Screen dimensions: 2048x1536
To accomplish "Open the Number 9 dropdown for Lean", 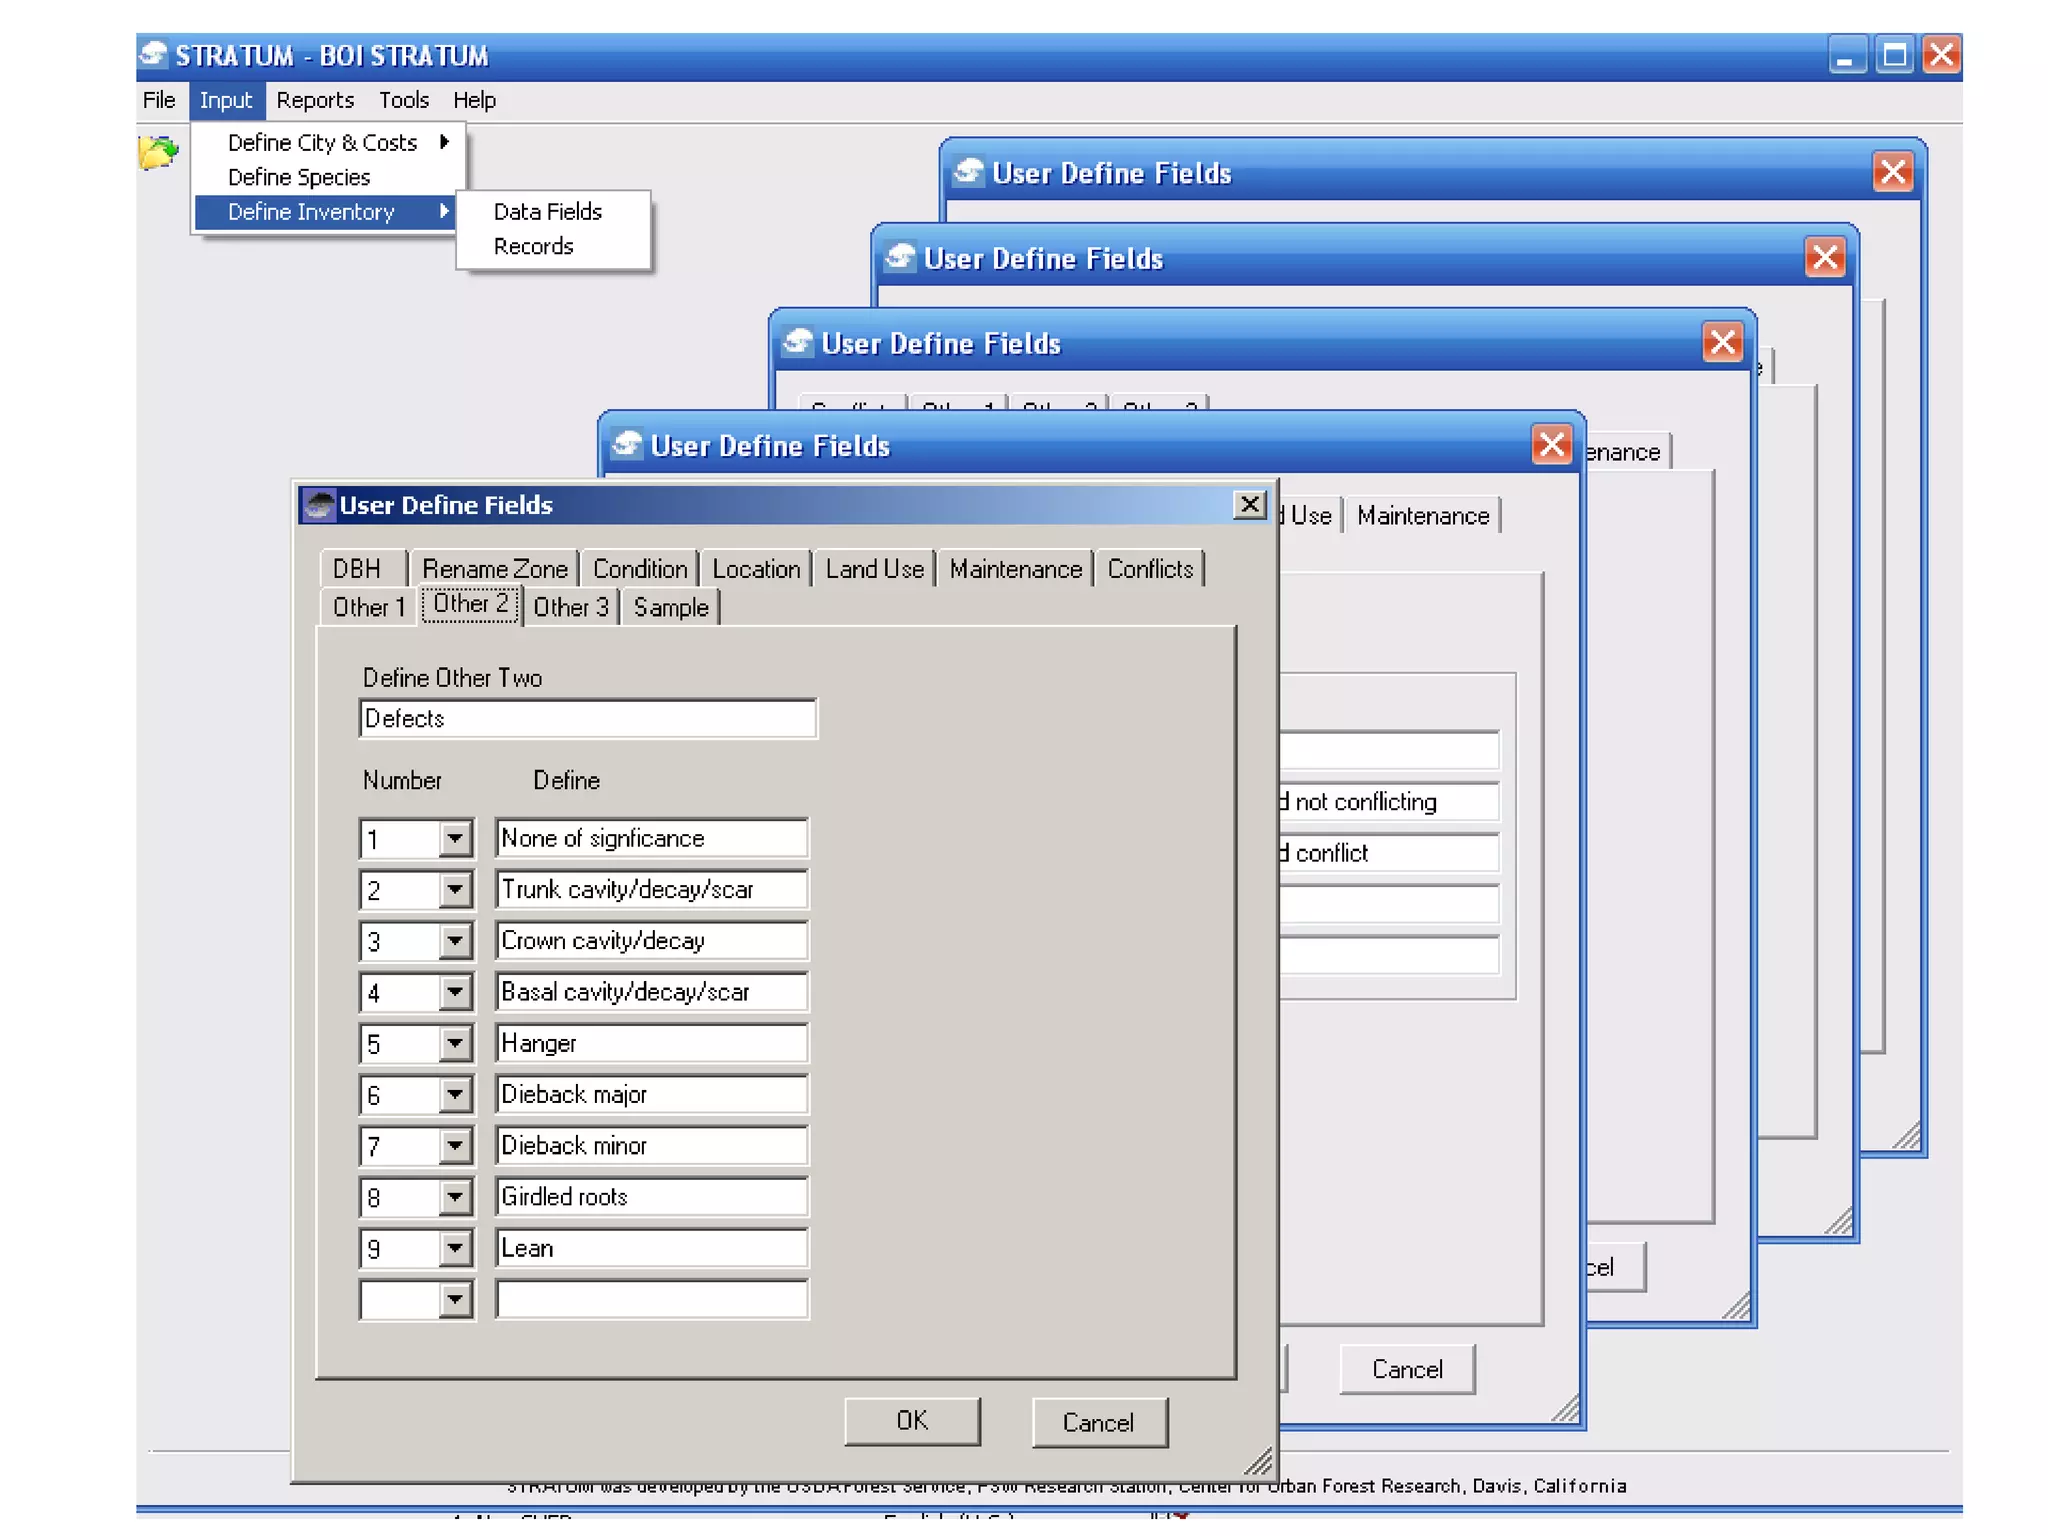I will 455,1248.
